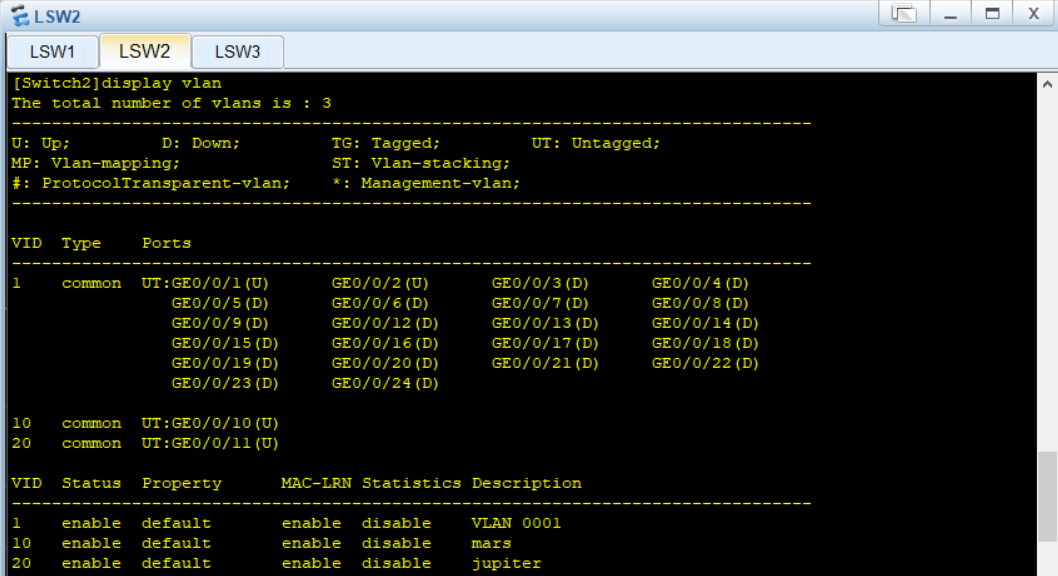Click the scrollbar up arrow
1058x576 pixels.
(x=1047, y=84)
